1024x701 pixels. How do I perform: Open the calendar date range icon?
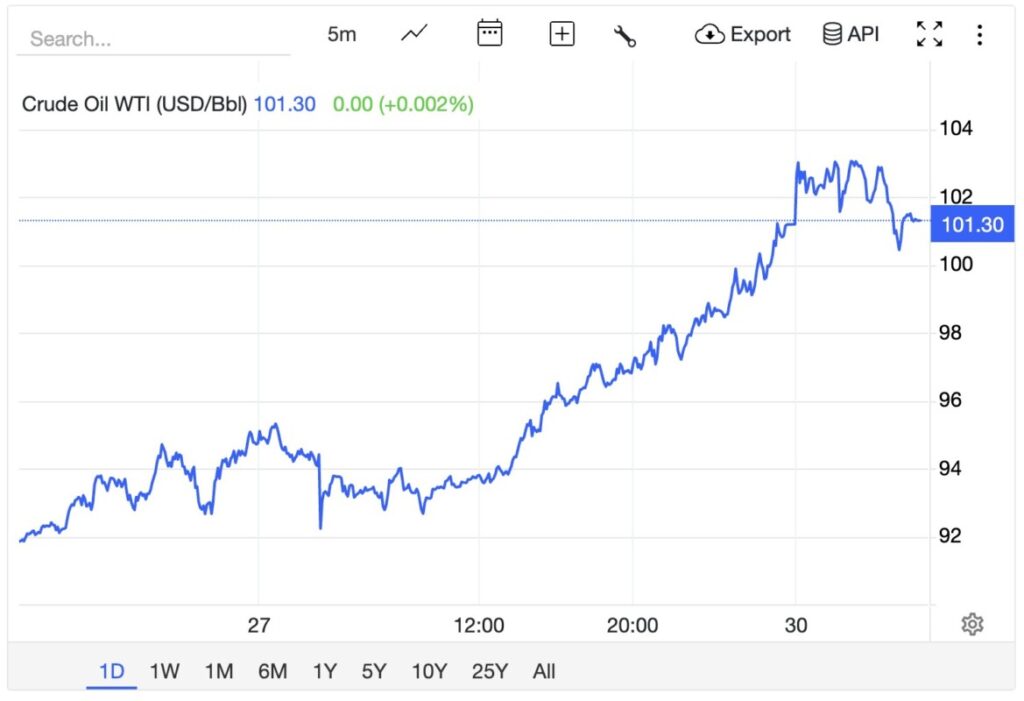[x=489, y=33]
